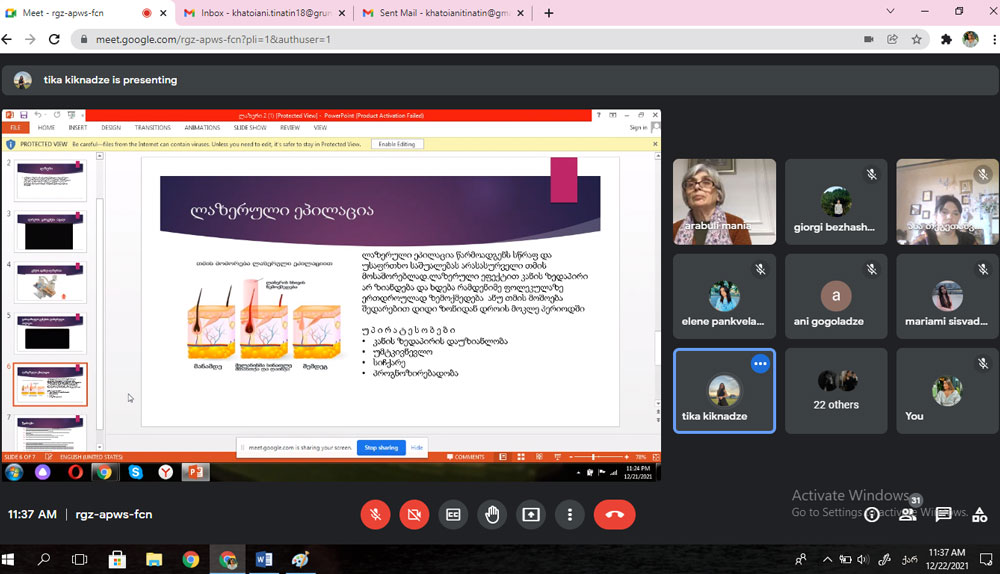Turn on closed captions
The height and width of the screenshot is (574, 1000).
tap(453, 514)
